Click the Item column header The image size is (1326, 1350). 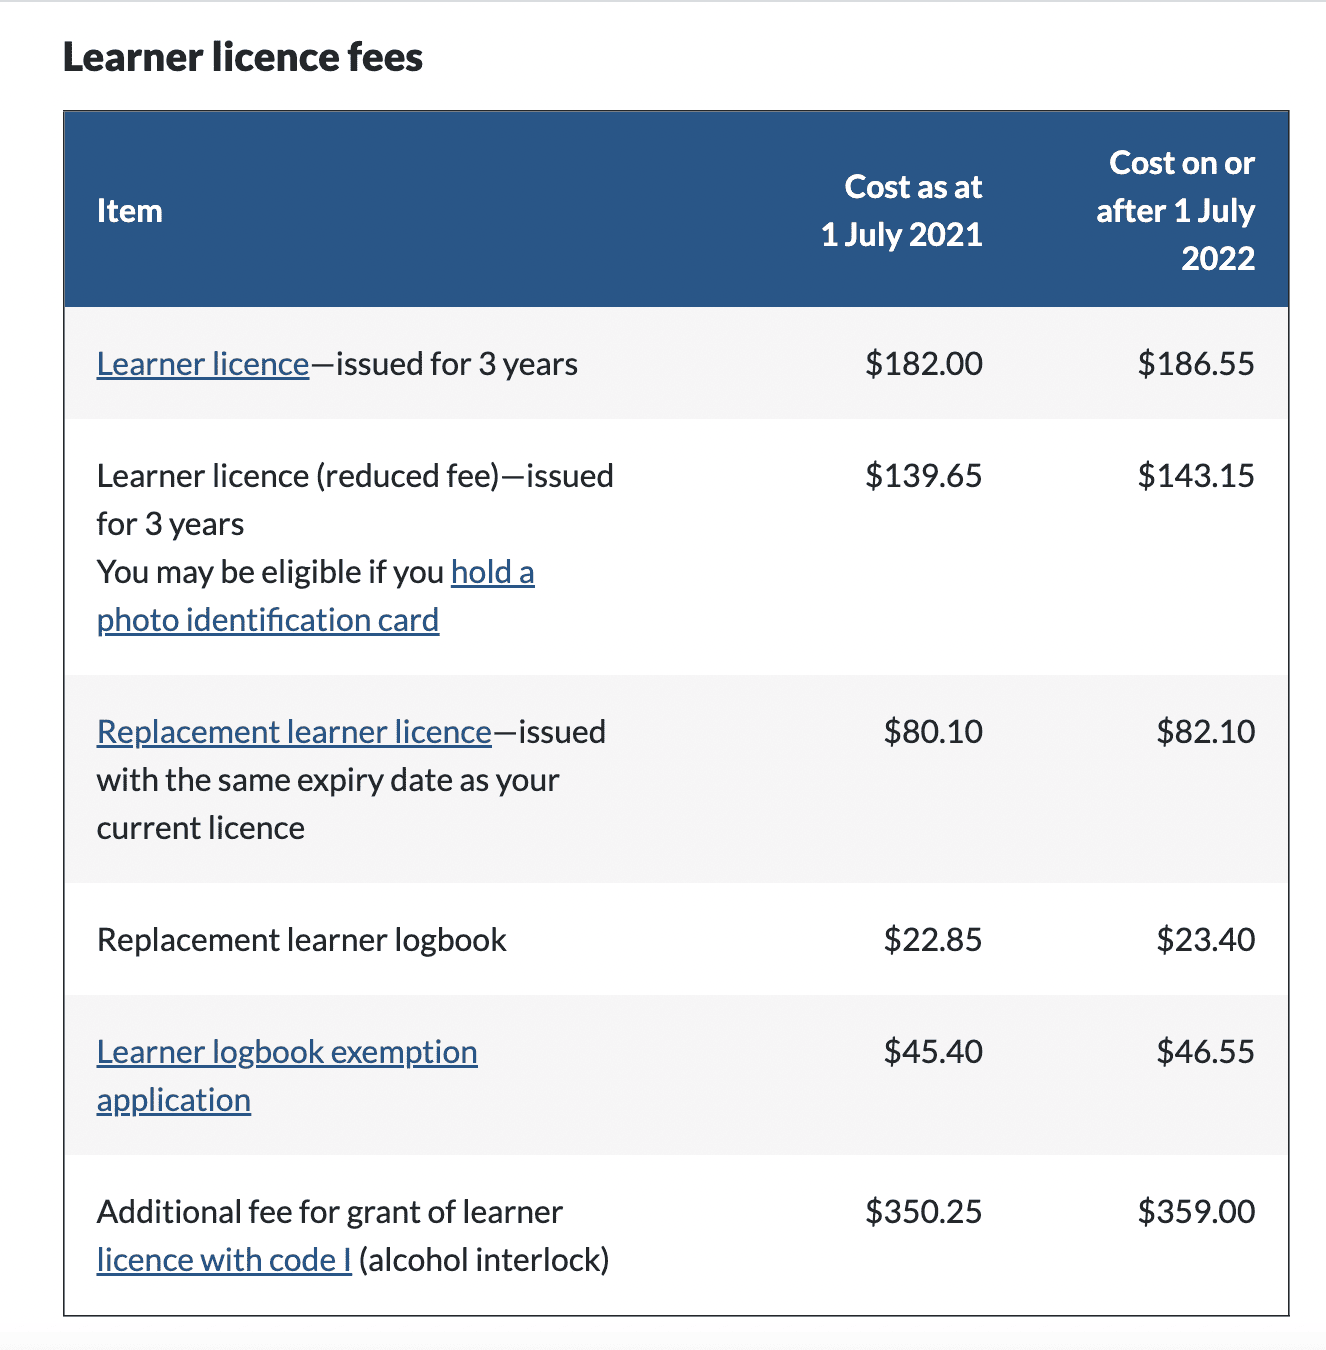[130, 211]
